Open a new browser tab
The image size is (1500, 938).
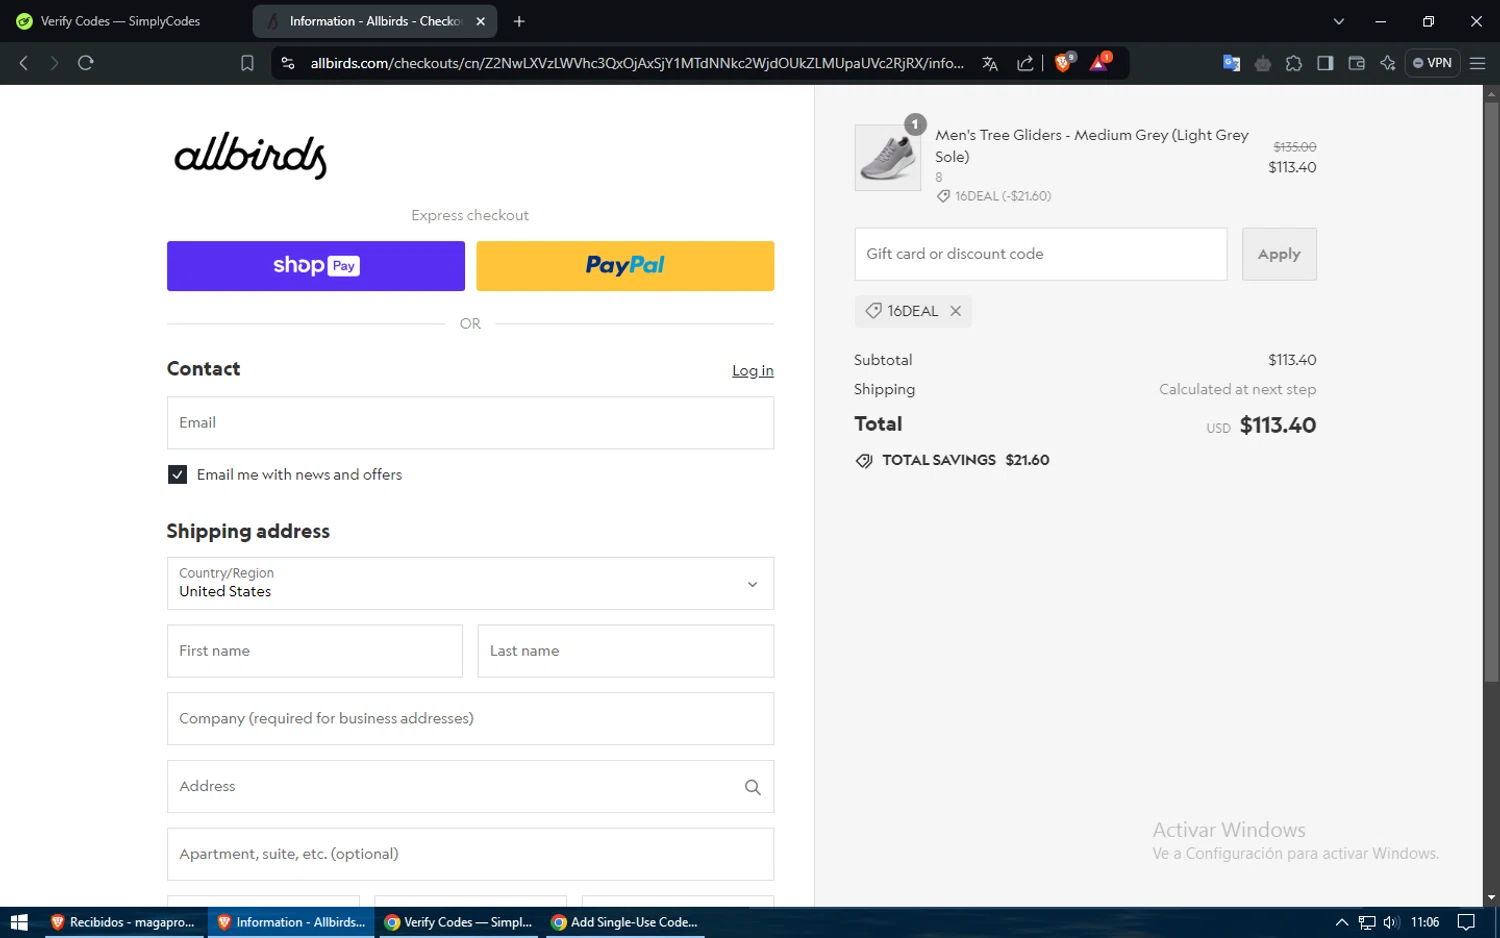point(519,21)
